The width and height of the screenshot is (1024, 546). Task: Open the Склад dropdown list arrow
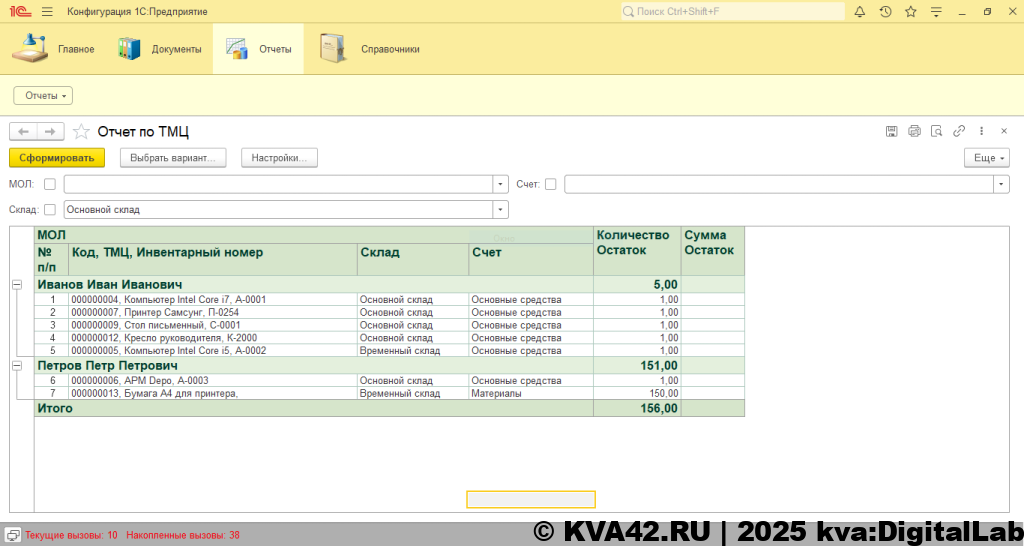pyautogui.click(x=500, y=210)
